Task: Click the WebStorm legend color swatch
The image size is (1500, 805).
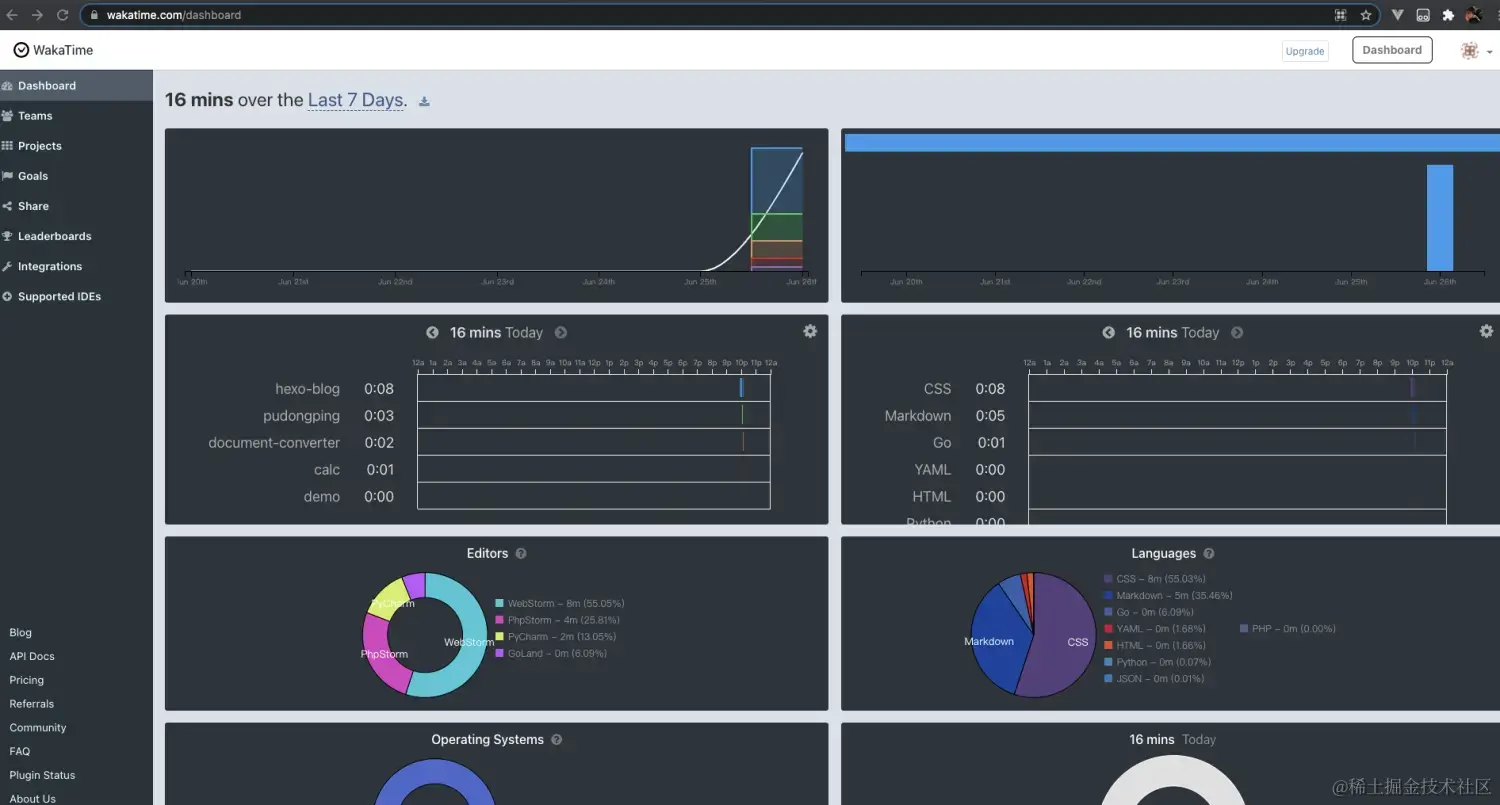Action: [500, 604]
